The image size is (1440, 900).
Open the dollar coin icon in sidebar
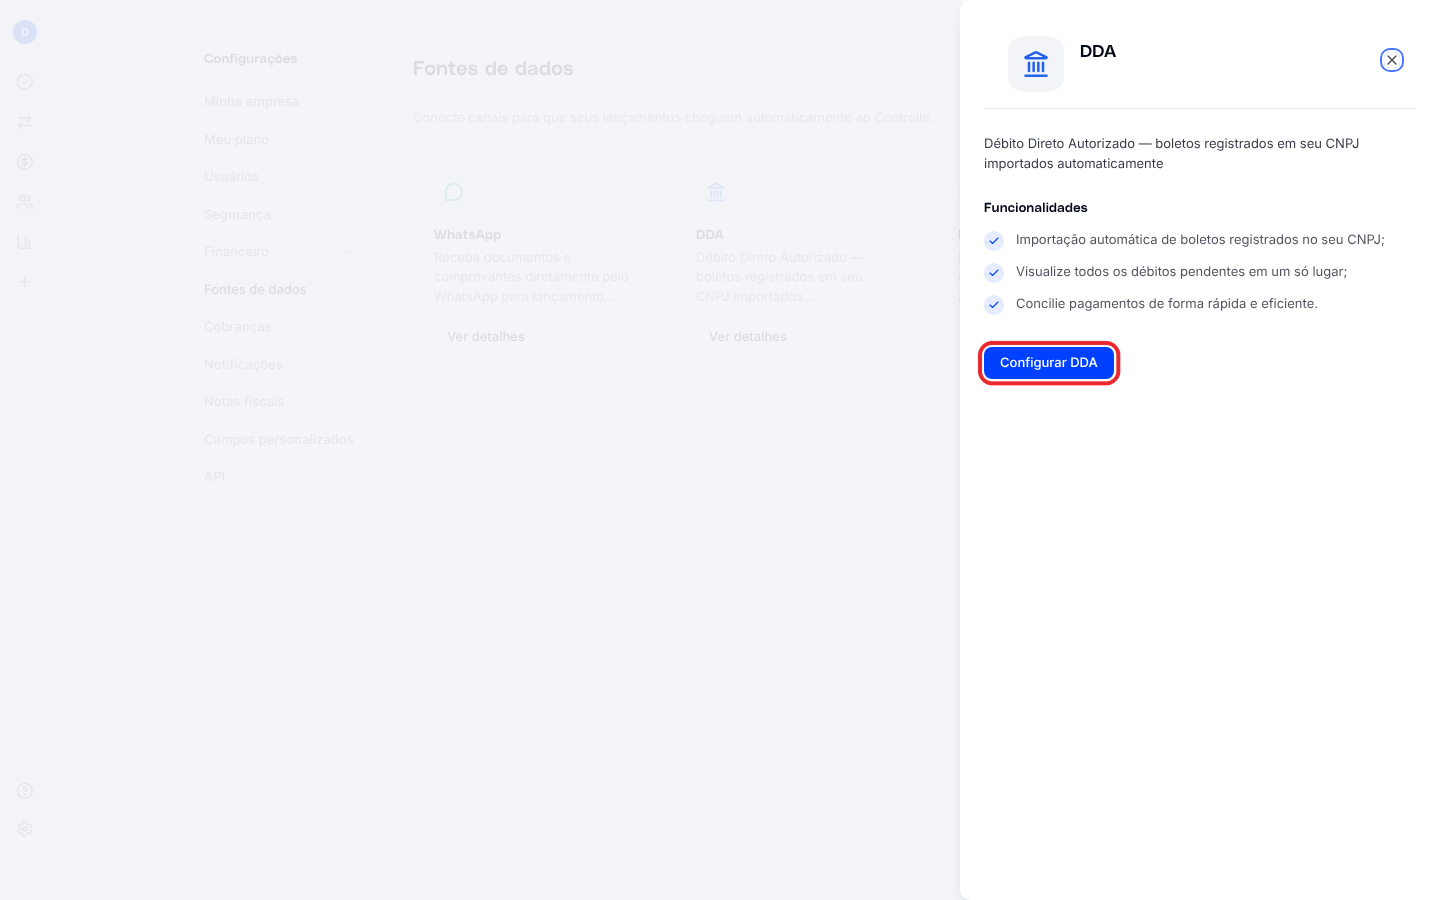(25, 162)
